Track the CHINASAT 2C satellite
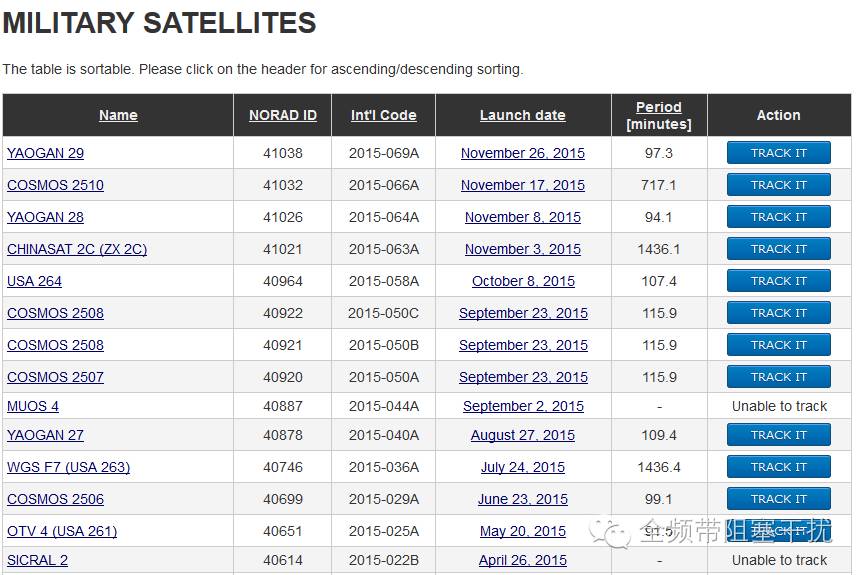Screen dimensions: 862x575 (778, 248)
